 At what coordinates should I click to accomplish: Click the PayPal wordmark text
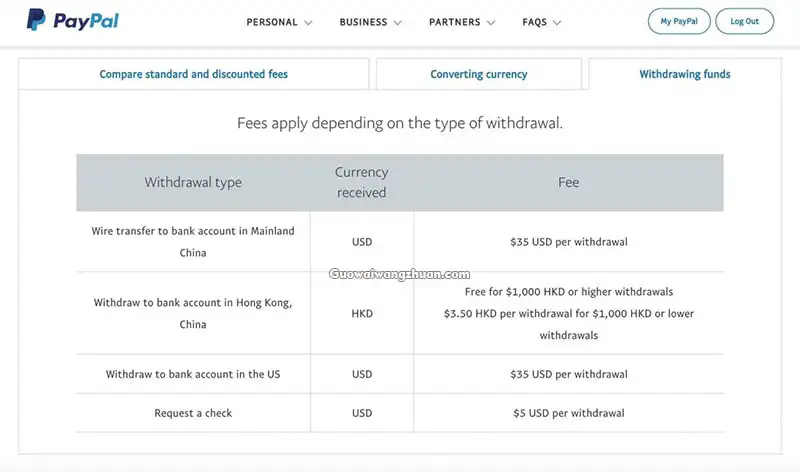click(x=86, y=21)
